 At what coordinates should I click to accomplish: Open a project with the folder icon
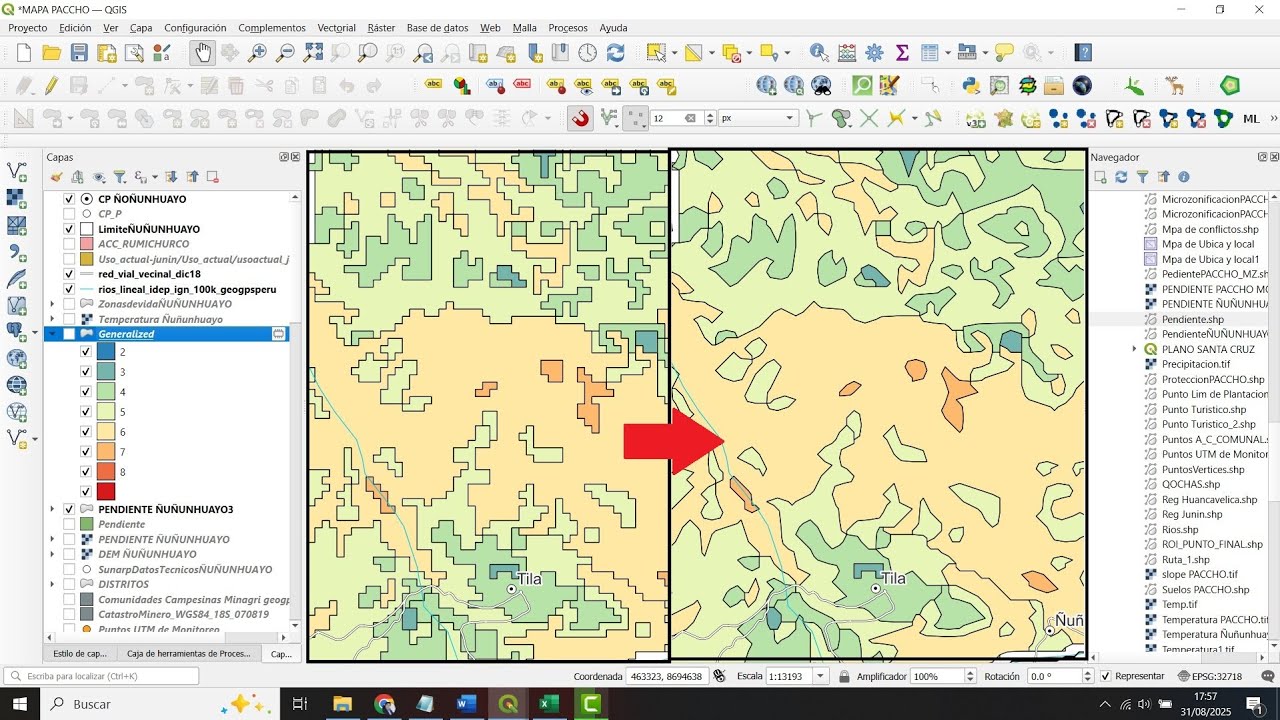pos(52,53)
